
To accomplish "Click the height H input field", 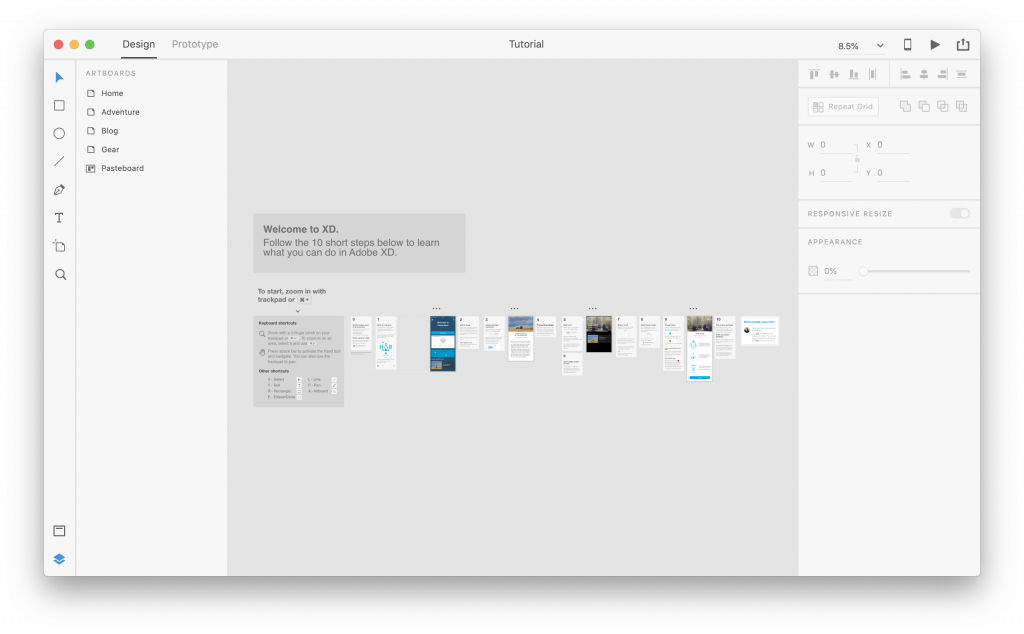I will [836, 173].
